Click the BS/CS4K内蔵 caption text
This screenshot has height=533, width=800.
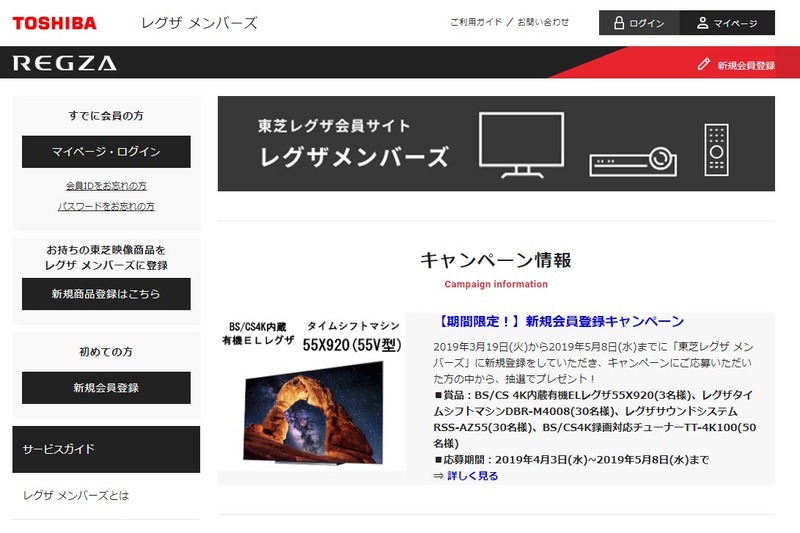(258, 327)
